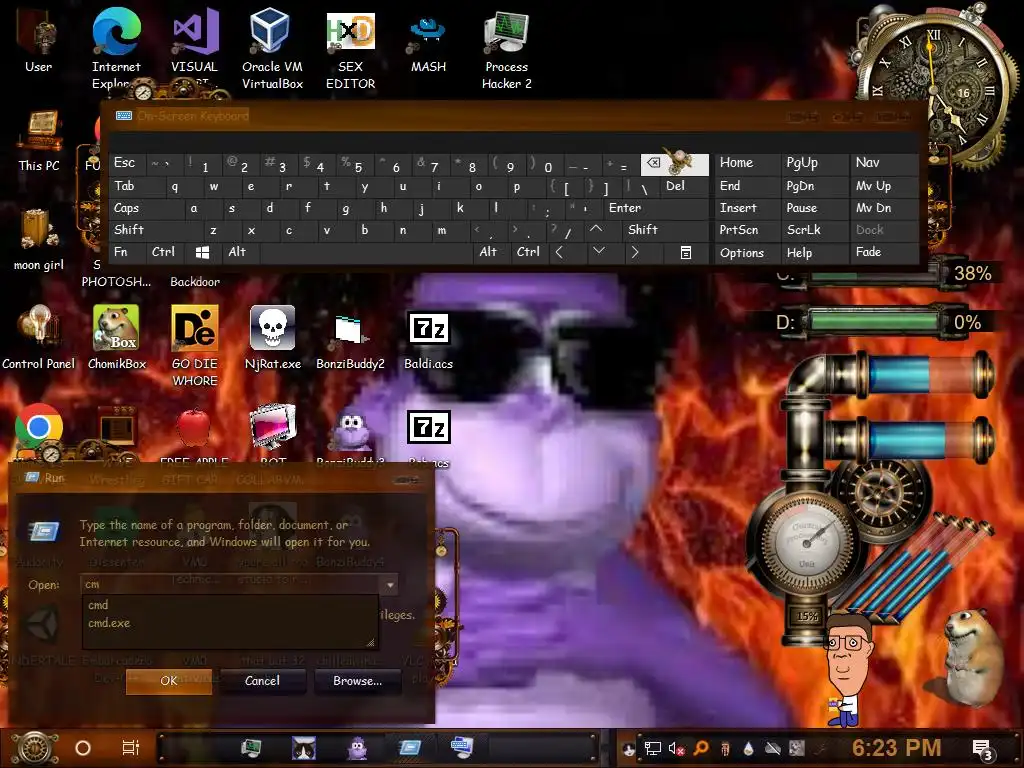
Task: Click the steampunk Start button
Action: point(35,748)
